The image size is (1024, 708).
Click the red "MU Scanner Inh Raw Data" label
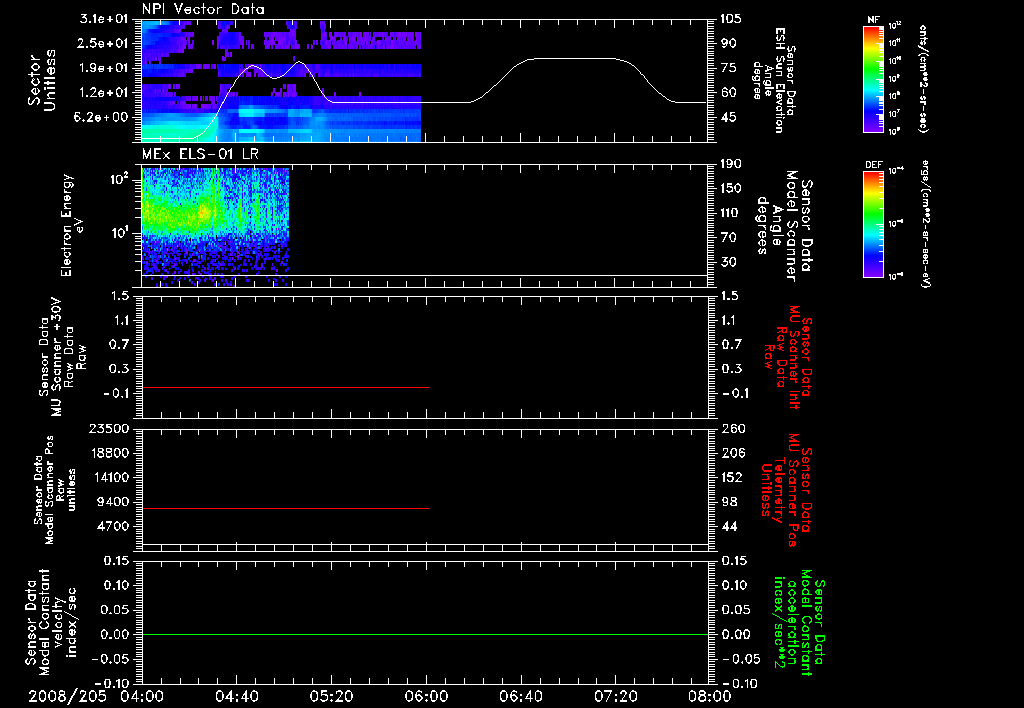[x=786, y=357]
